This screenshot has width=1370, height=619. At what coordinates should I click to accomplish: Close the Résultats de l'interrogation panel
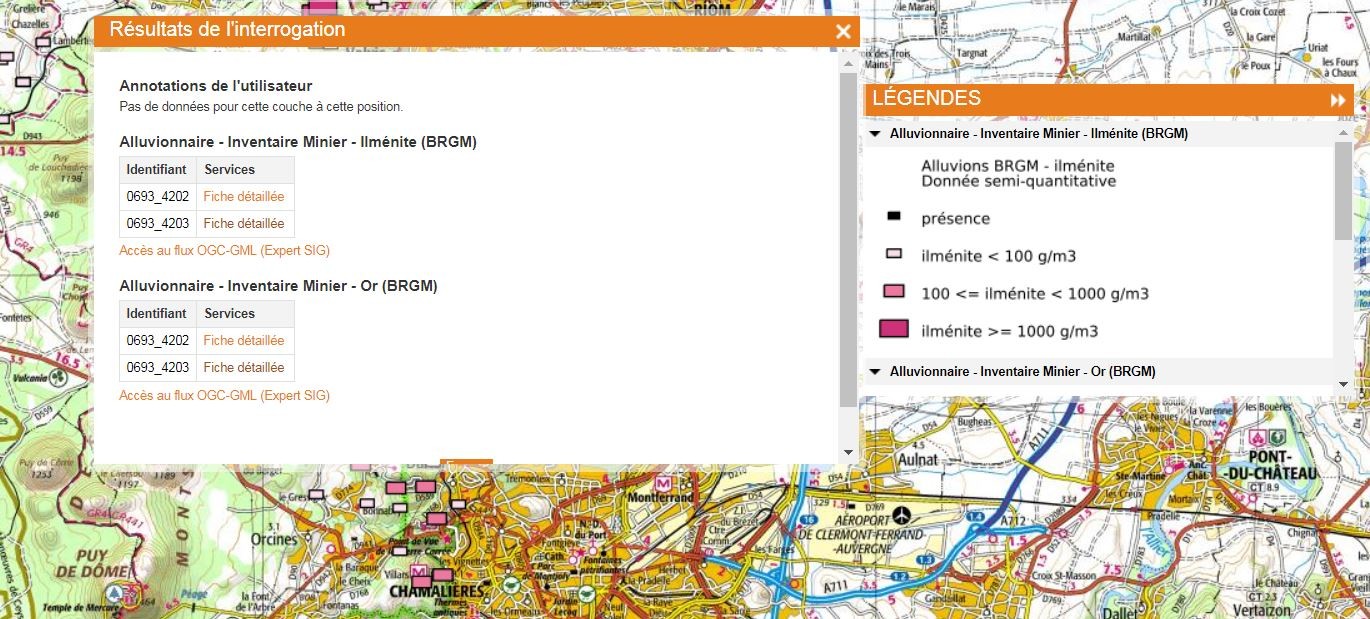(843, 32)
